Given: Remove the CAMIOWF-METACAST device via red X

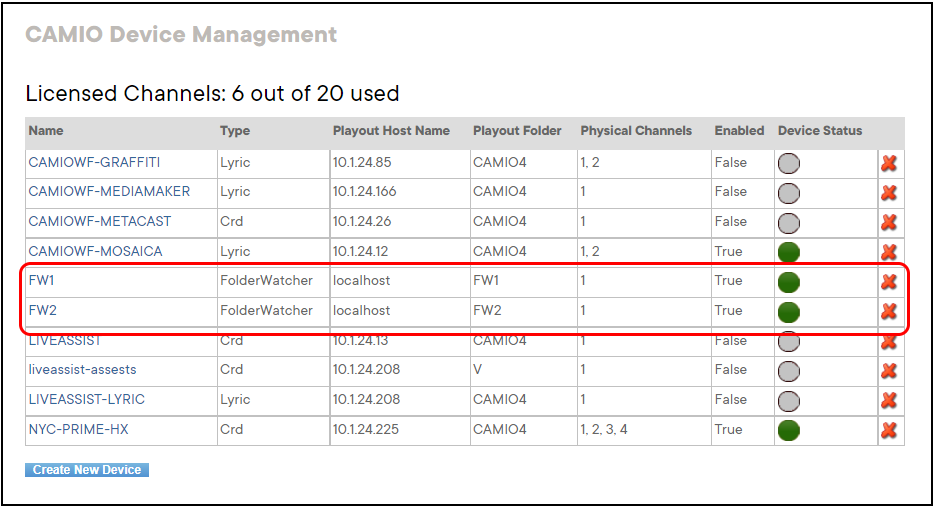Looking at the screenshot, I should [888, 222].
